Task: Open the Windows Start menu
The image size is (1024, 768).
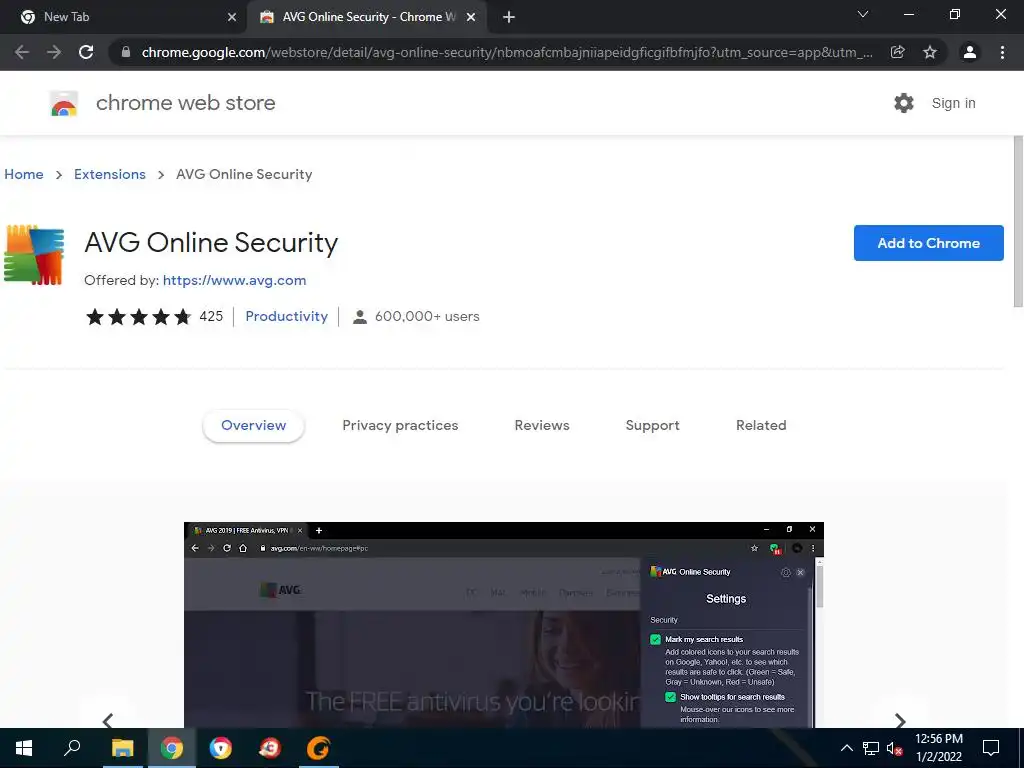Action: point(24,748)
